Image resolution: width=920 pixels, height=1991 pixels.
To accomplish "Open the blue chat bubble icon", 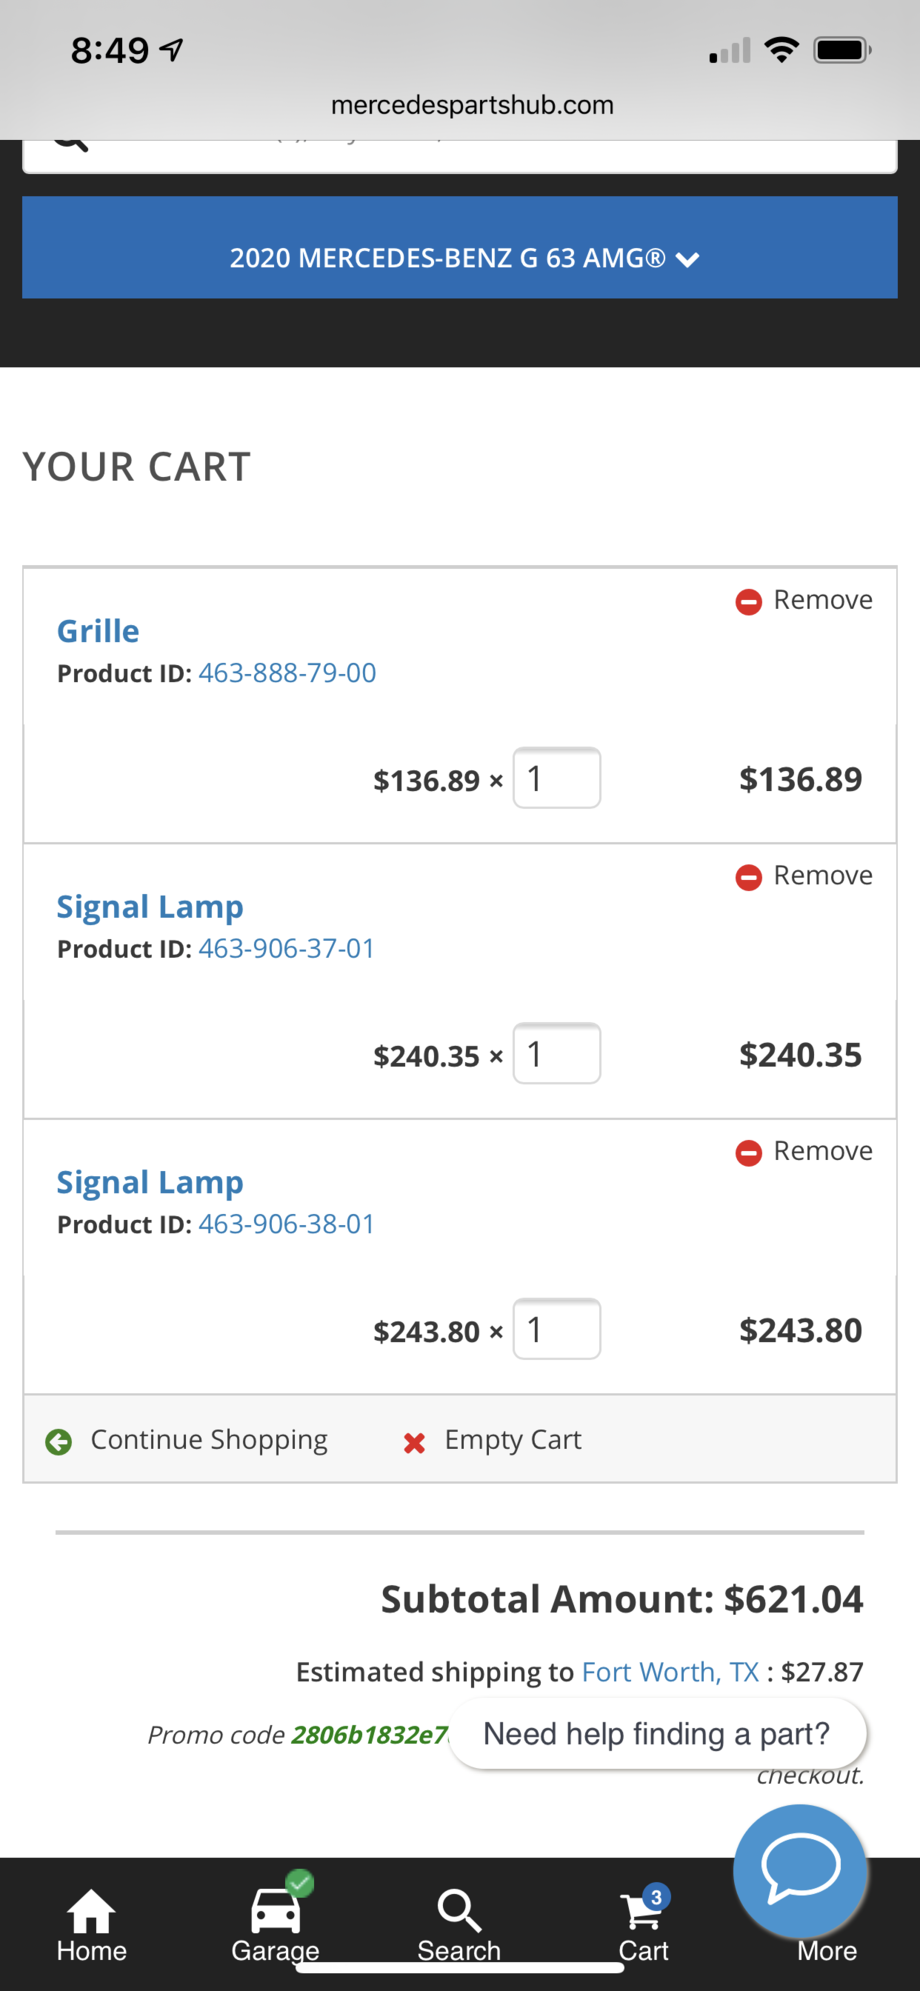I will pos(799,1867).
